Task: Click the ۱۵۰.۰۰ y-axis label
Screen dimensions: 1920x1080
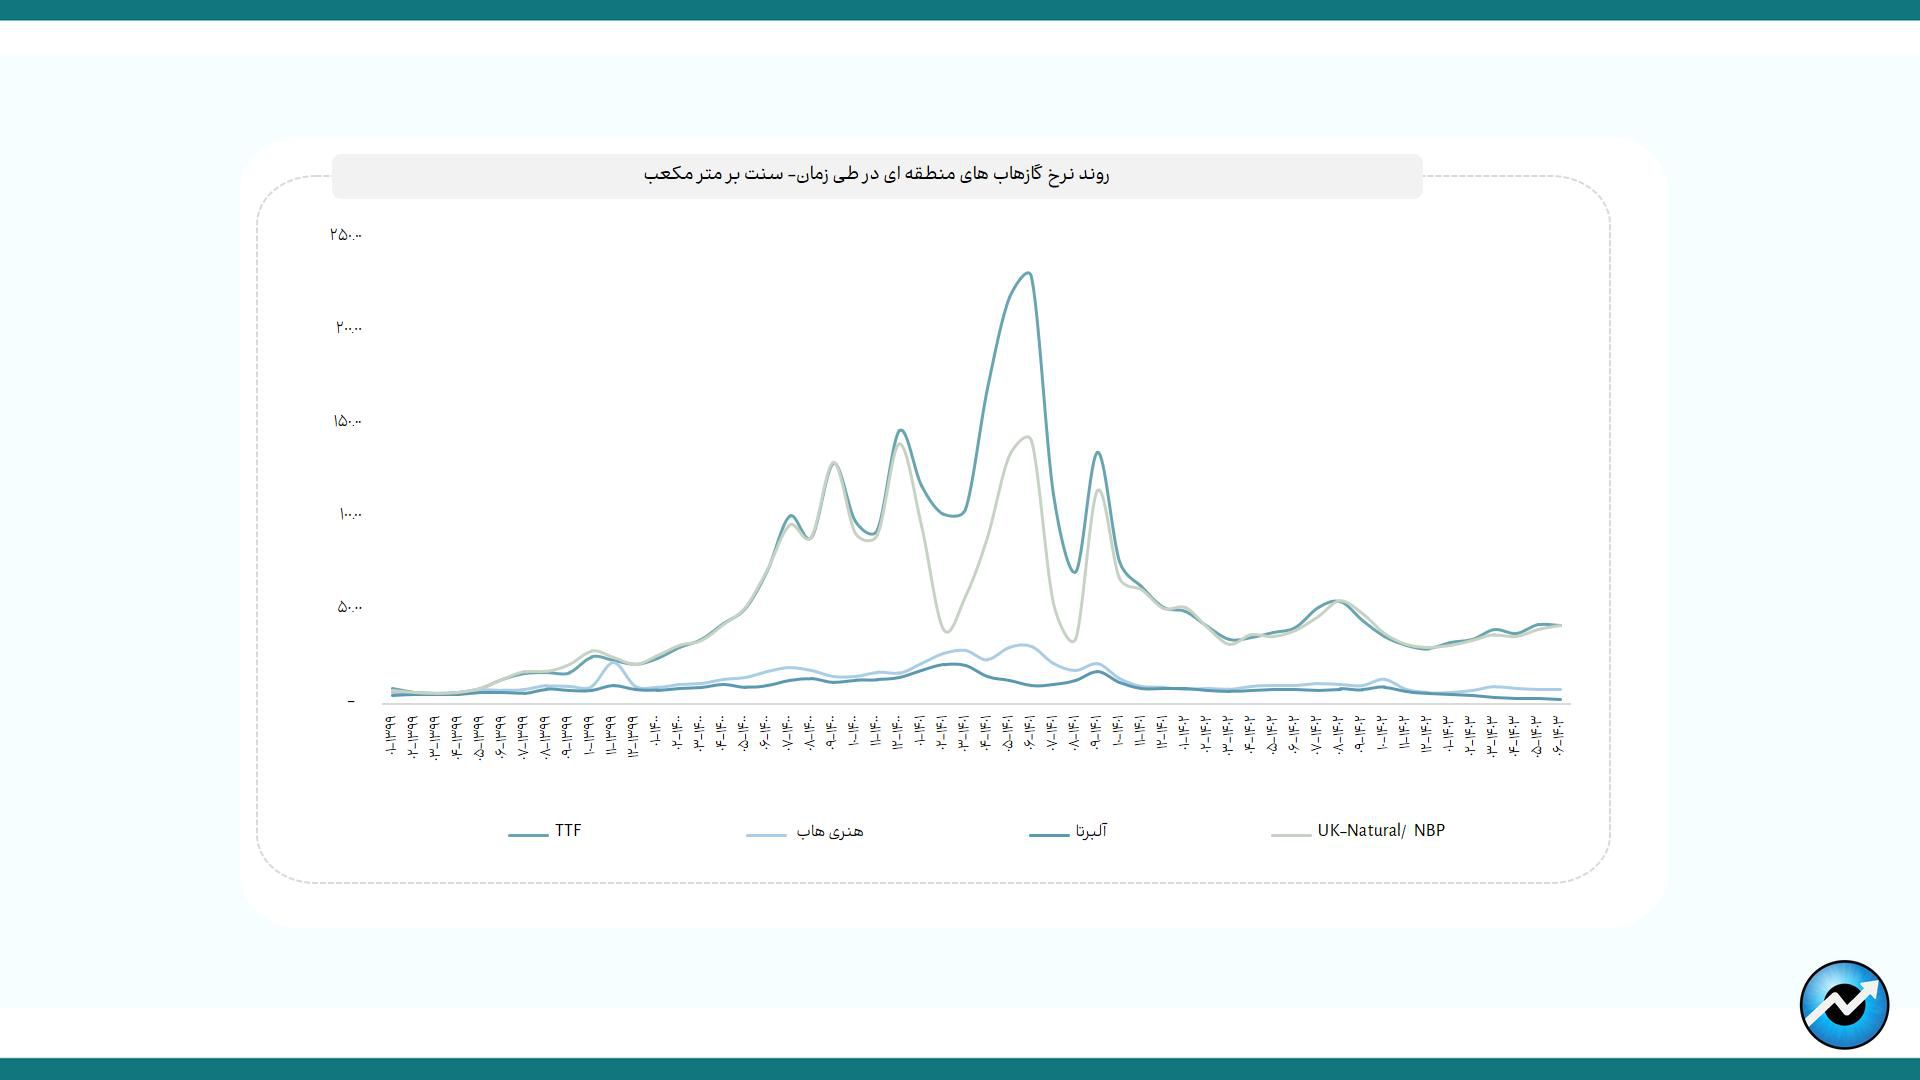Action: point(347,421)
